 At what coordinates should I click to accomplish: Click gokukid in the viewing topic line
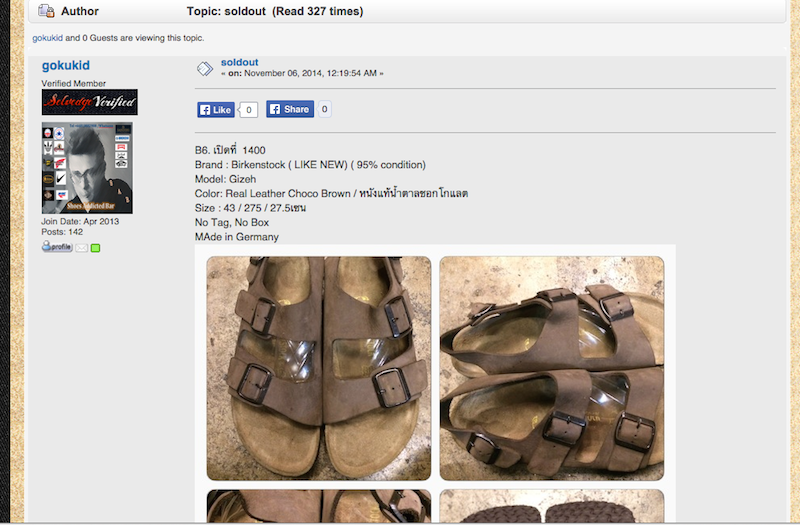(47, 38)
